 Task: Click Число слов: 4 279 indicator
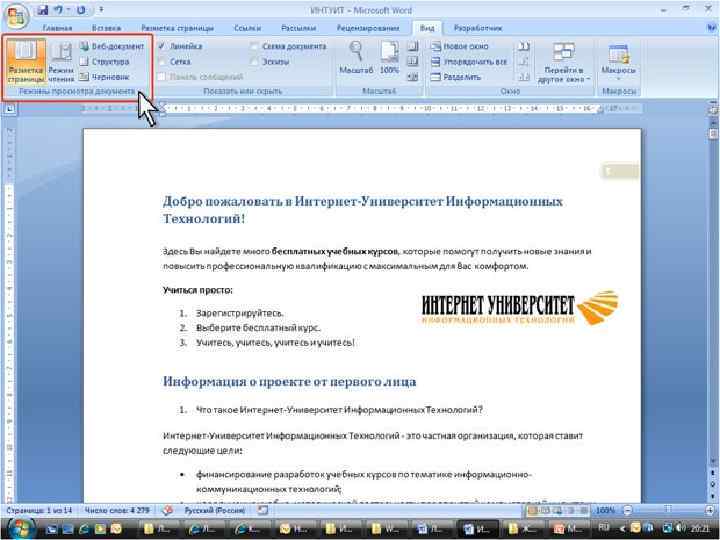click(117, 510)
